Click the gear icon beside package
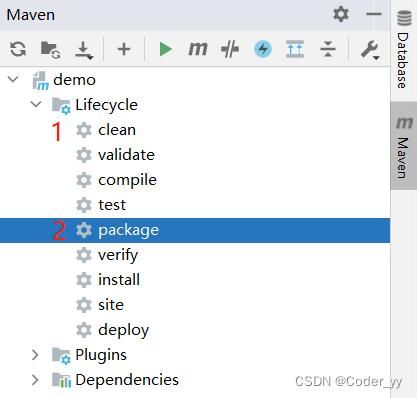This screenshot has width=417, height=398. click(x=84, y=230)
